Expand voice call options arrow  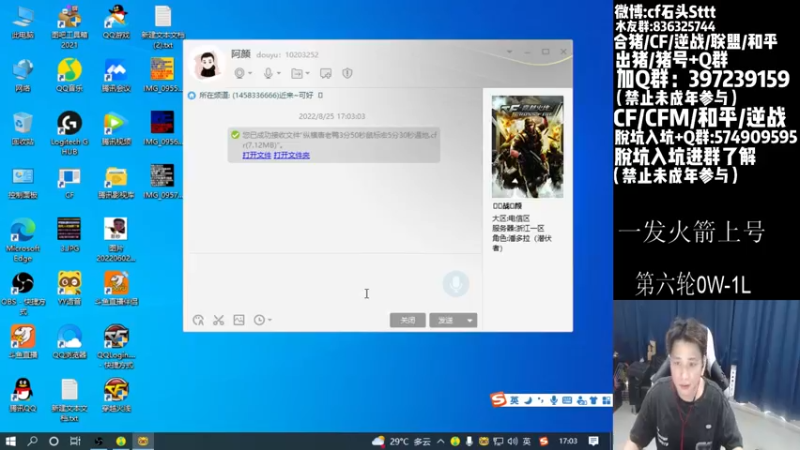point(279,73)
